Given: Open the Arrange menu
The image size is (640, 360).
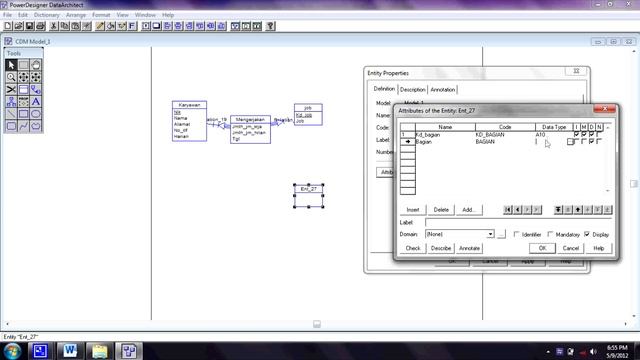Looking at the screenshot, I should click(76, 15).
